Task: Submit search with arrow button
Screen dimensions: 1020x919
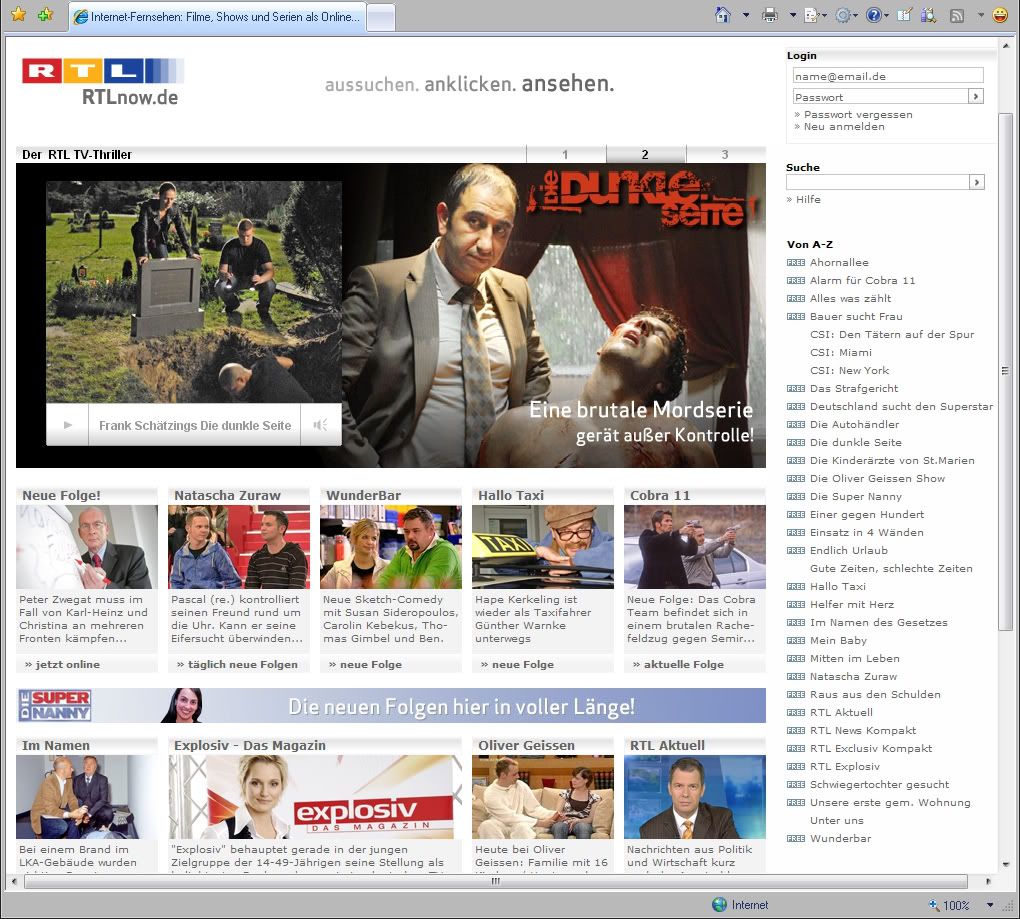Action: click(976, 182)
